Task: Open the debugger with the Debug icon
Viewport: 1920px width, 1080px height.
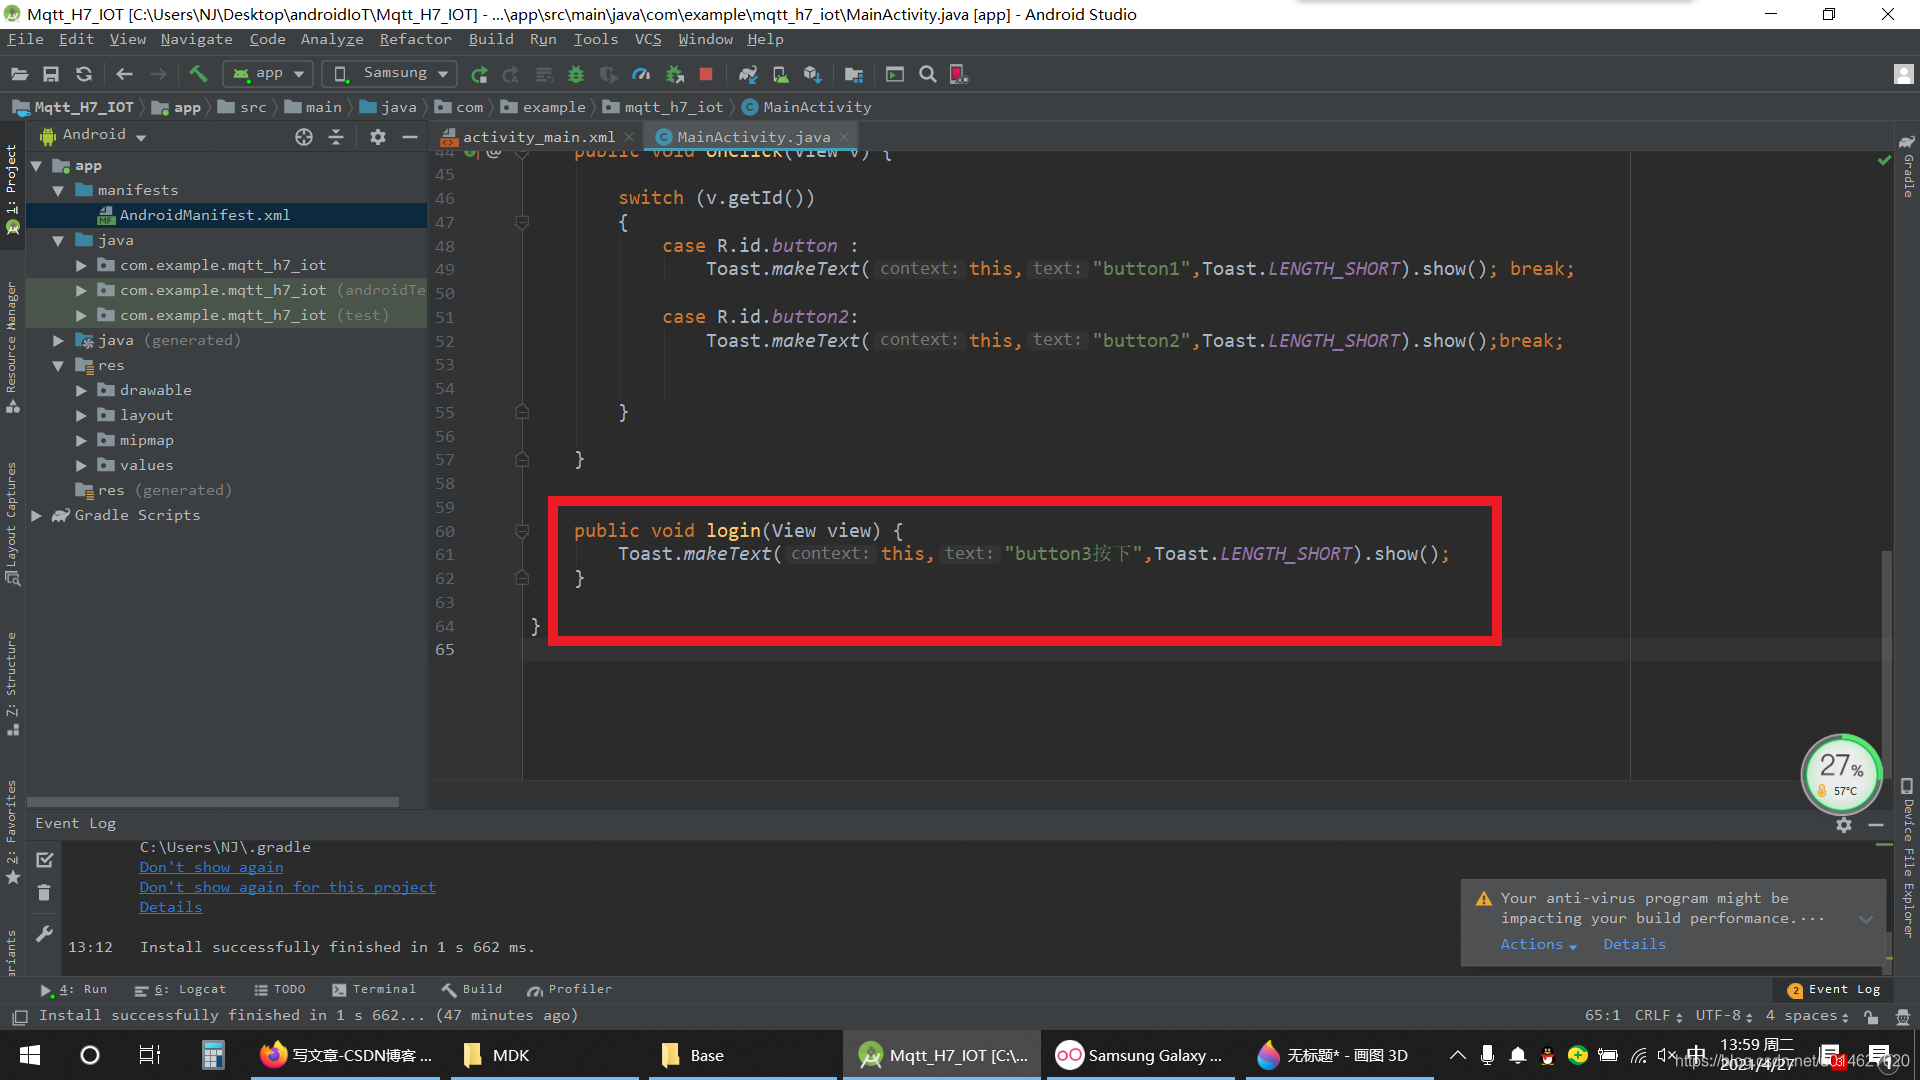Action: 575,73
